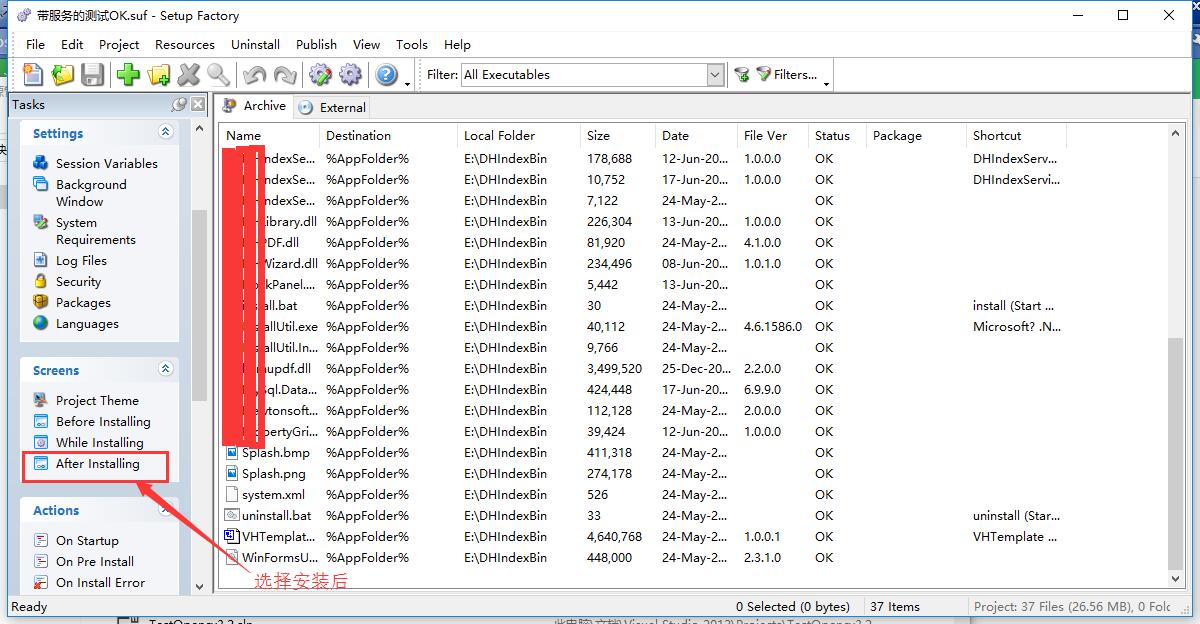Collapse the Settings section chevron
Image resolution: width=1200 pixels, height=624 pixels.
coord(166,132)
